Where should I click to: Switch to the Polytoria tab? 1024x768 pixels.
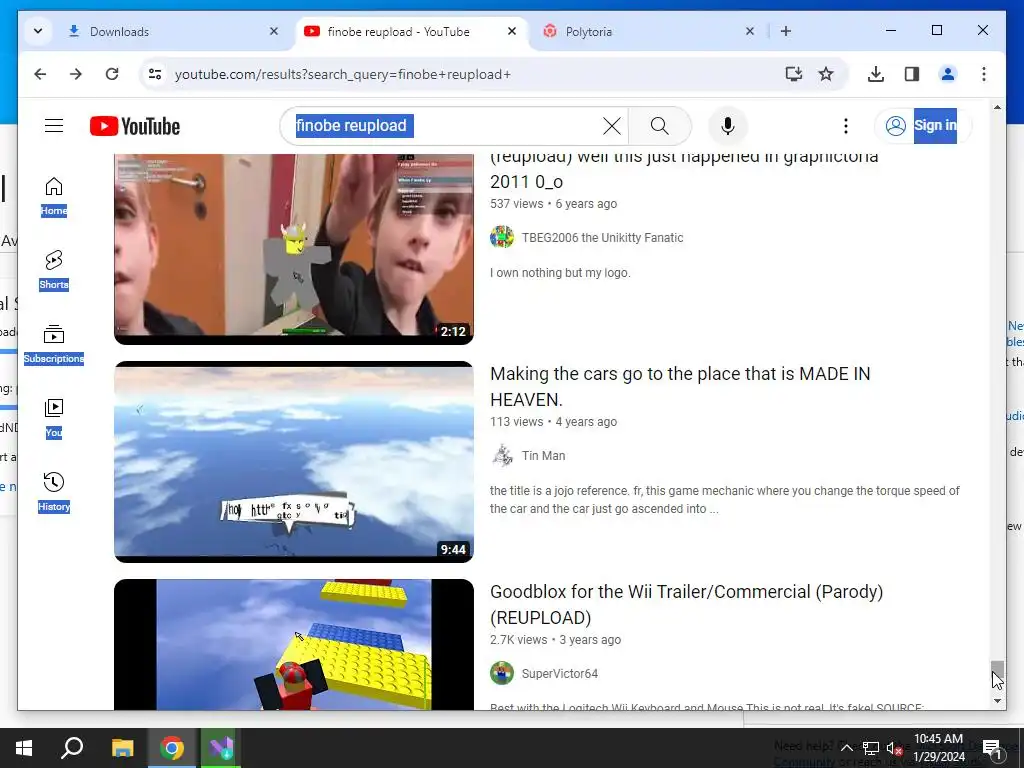point(648,31)
